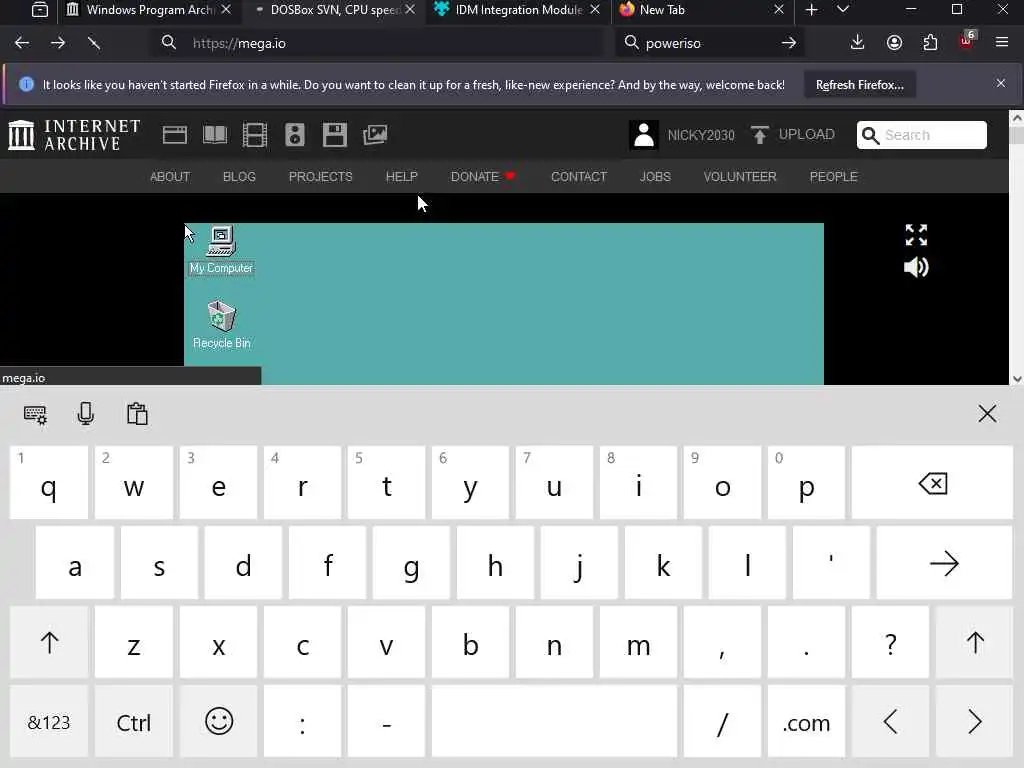Toggle fullscreen for the emulator
This screenshot has width=1024, height=768.
916,235
